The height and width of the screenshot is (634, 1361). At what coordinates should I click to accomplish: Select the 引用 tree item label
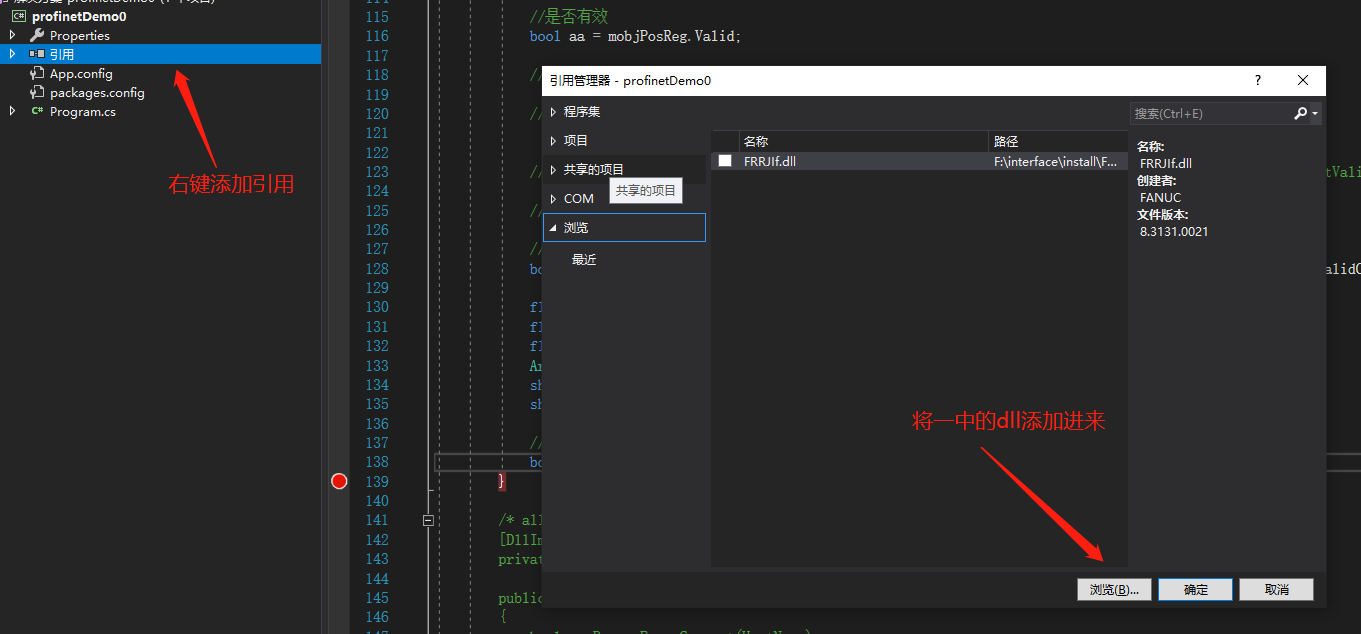[x=62, y=55]
